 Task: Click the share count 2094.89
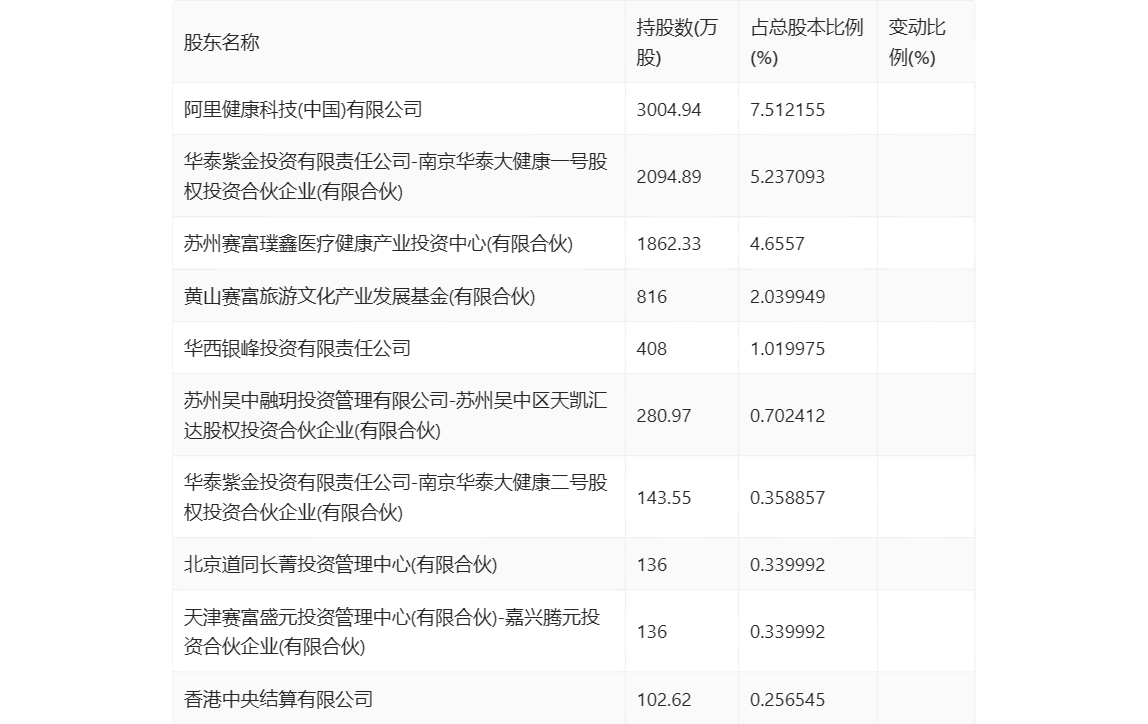668,176
